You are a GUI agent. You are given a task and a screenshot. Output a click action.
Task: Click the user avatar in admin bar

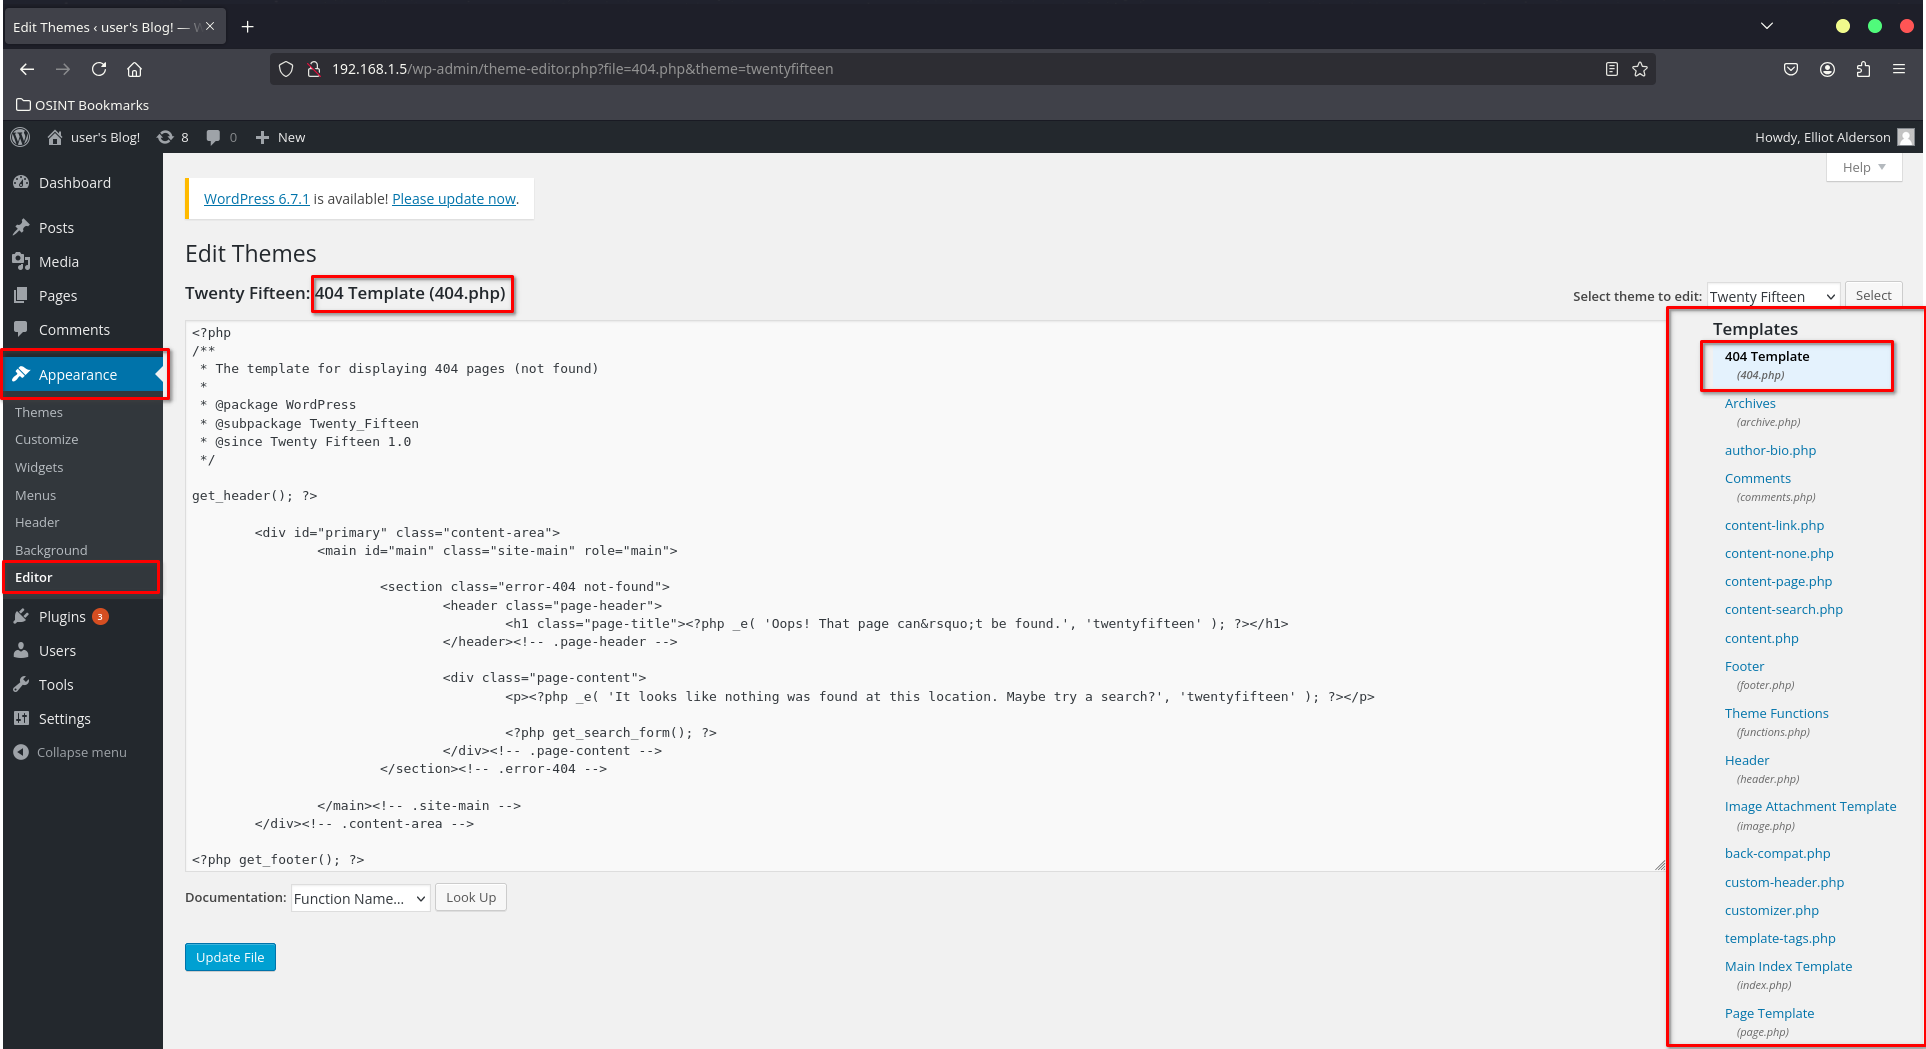point(1906,137)
